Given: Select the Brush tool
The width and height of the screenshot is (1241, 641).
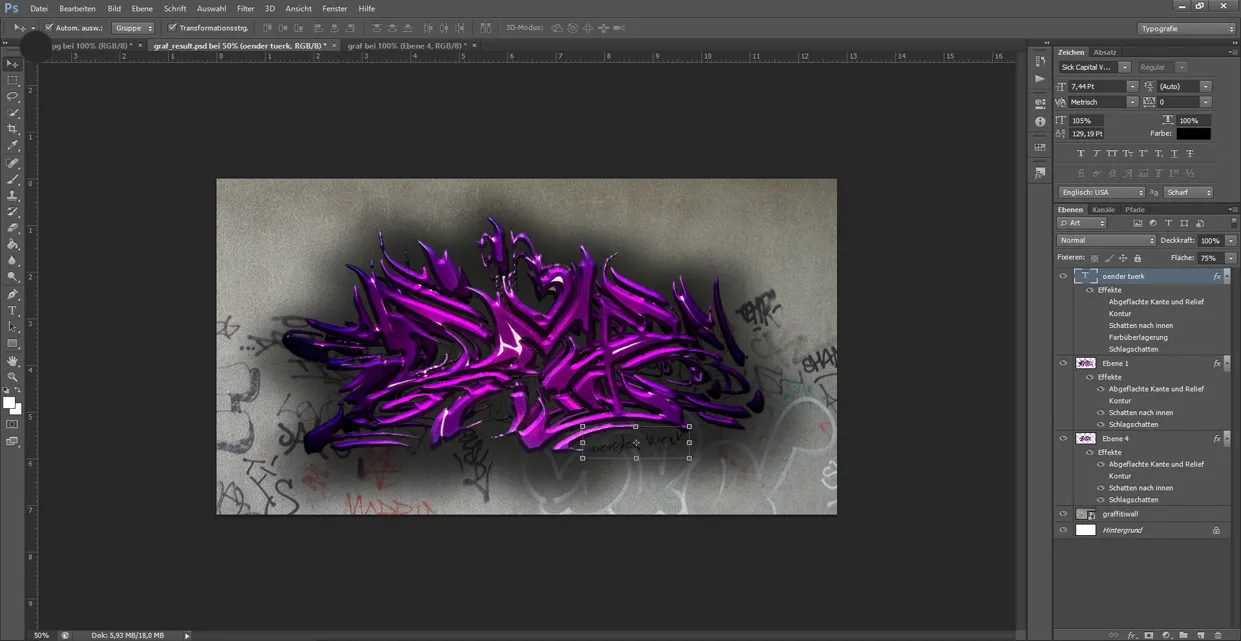Looking at the screenshot, I should point(12,179).
